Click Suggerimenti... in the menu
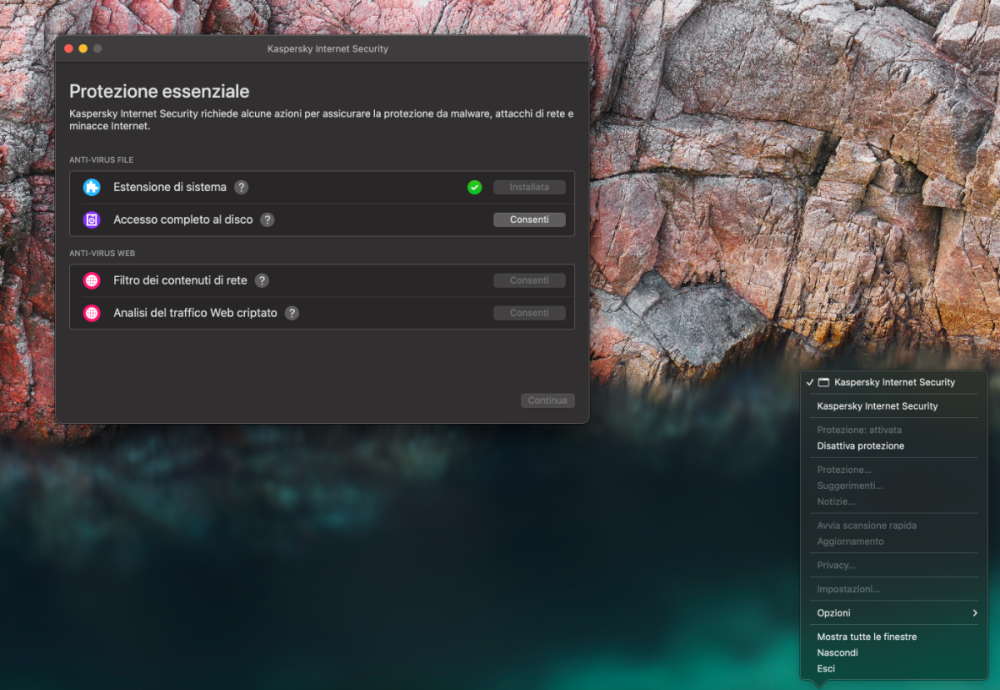The height and width of the screenshot is (690, 1000). tap(893, 485)
